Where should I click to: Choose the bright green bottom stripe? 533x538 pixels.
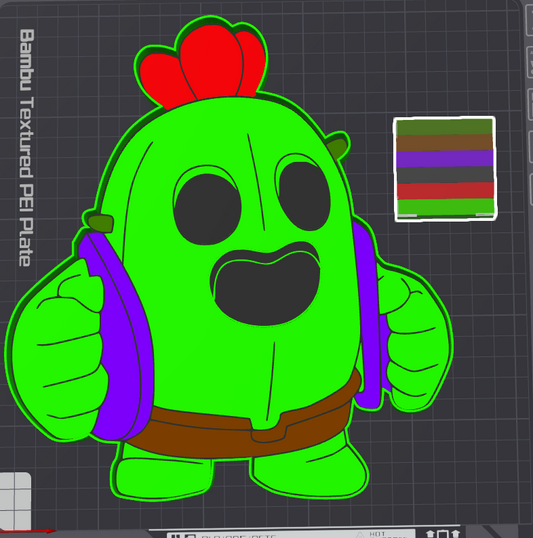446,207
